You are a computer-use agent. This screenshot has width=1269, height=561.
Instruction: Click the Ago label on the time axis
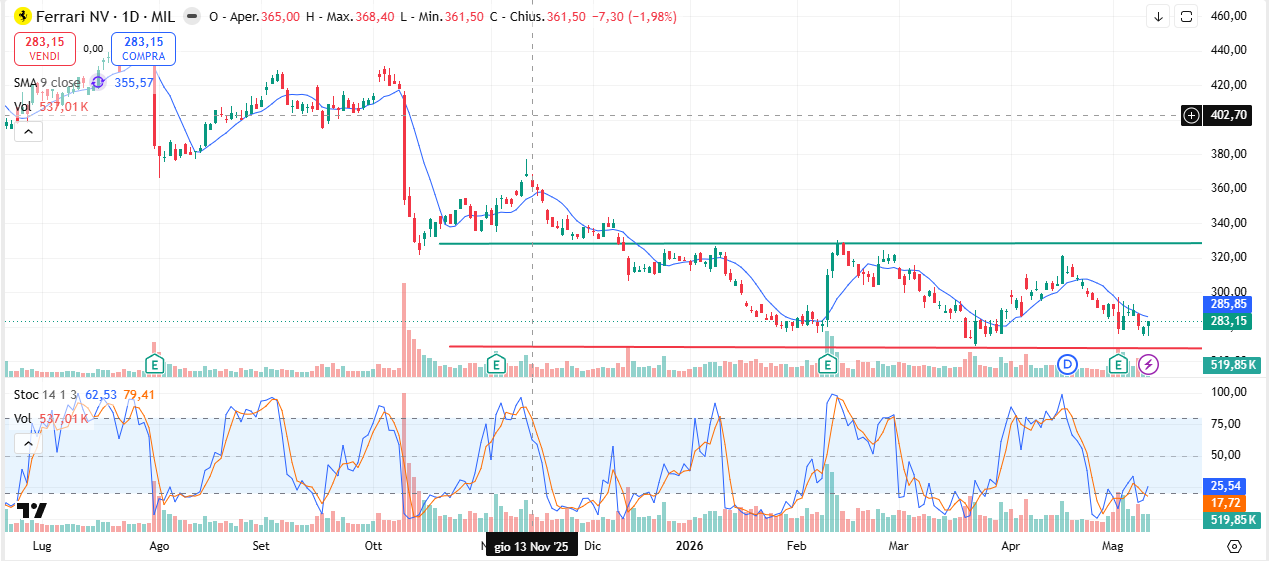158,546
